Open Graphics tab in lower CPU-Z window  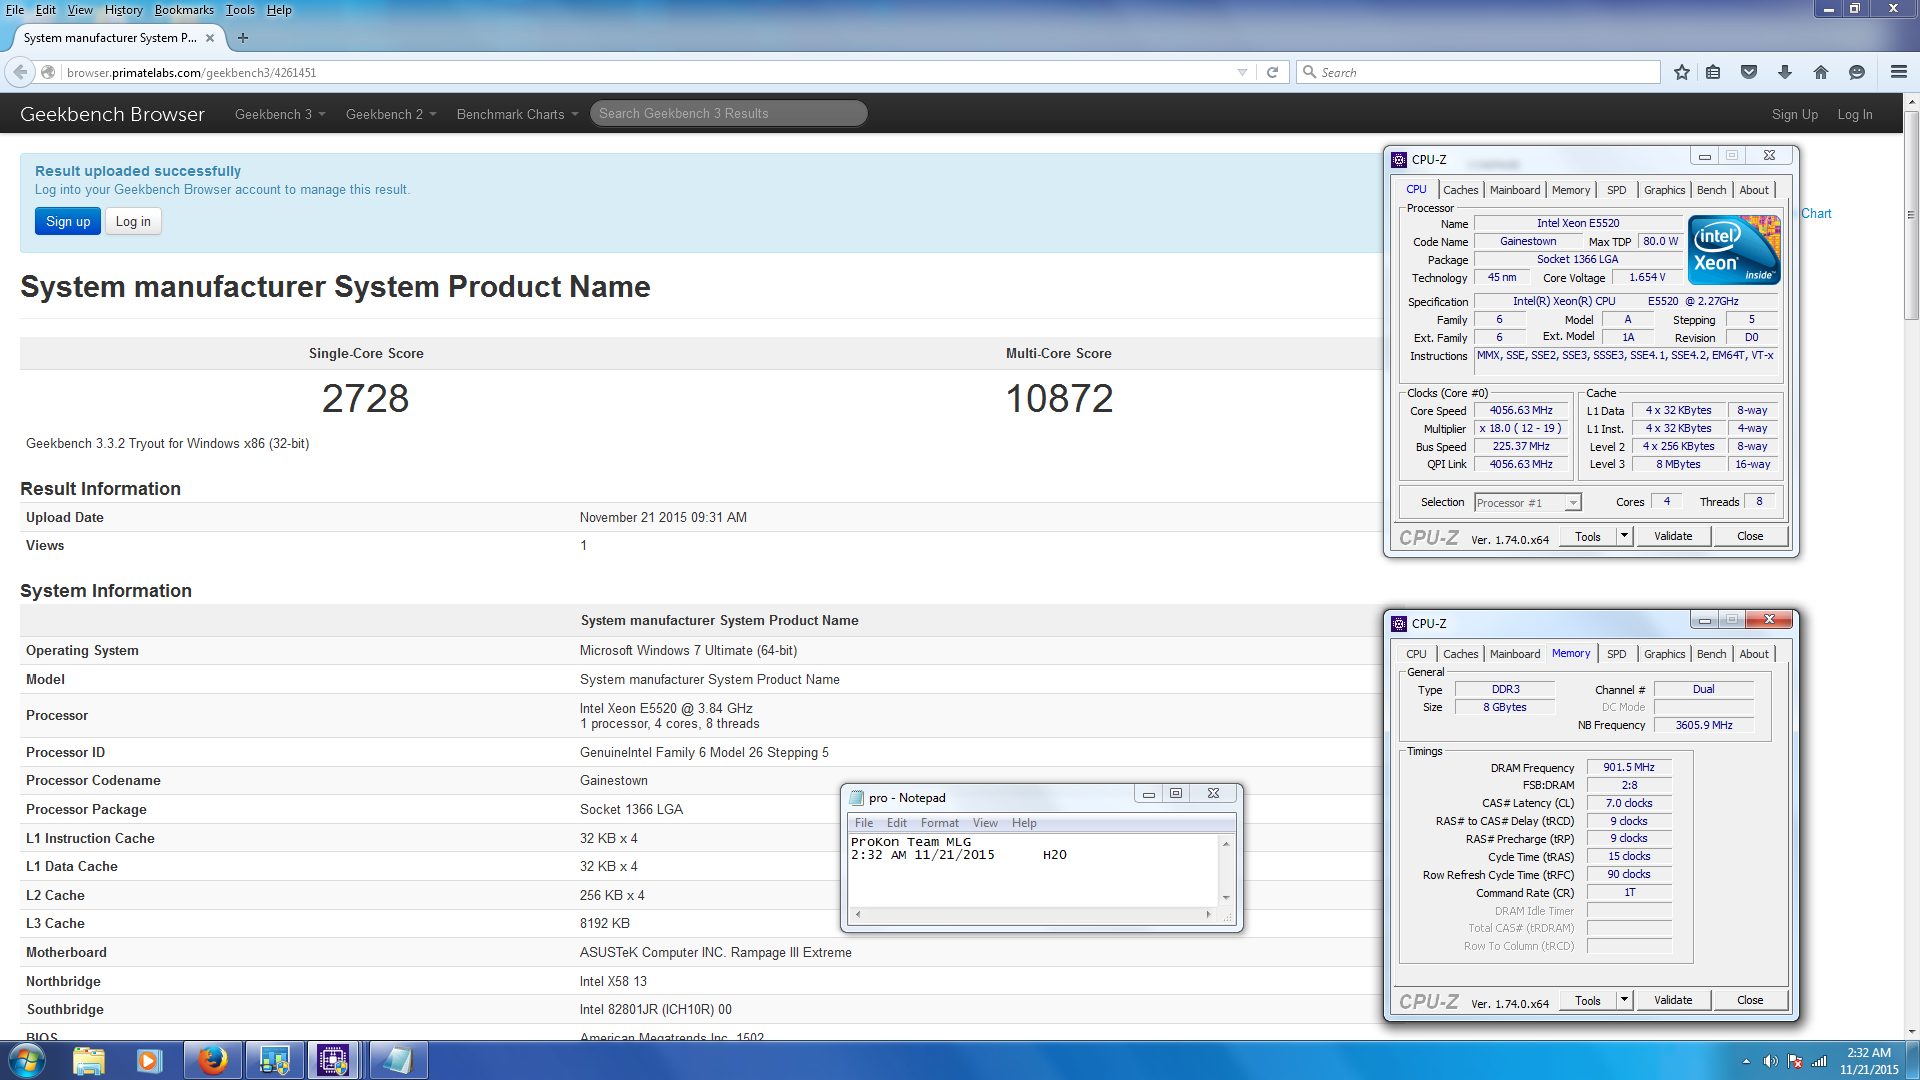(1664, 654)
